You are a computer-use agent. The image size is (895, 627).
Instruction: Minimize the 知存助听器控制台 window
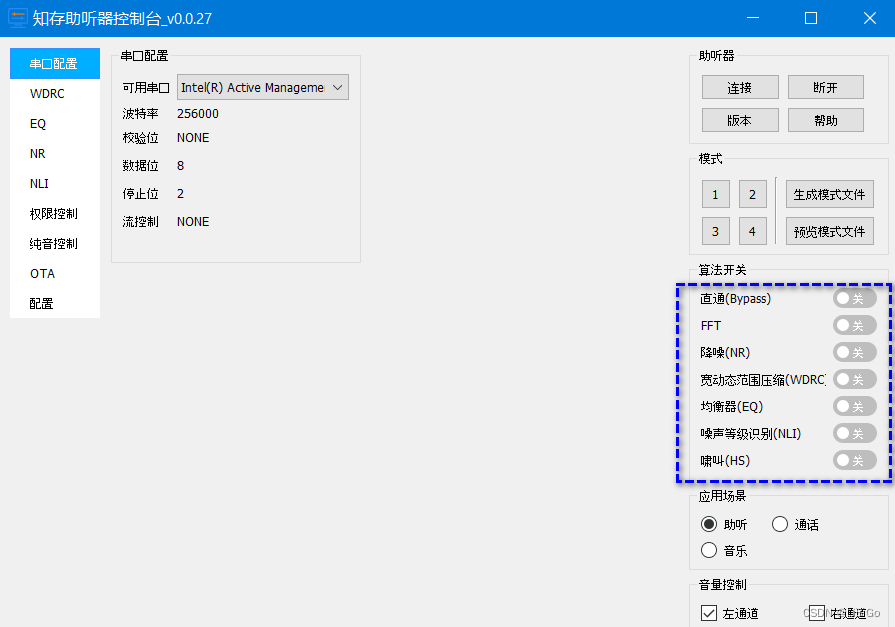click(x=753, y=18)
